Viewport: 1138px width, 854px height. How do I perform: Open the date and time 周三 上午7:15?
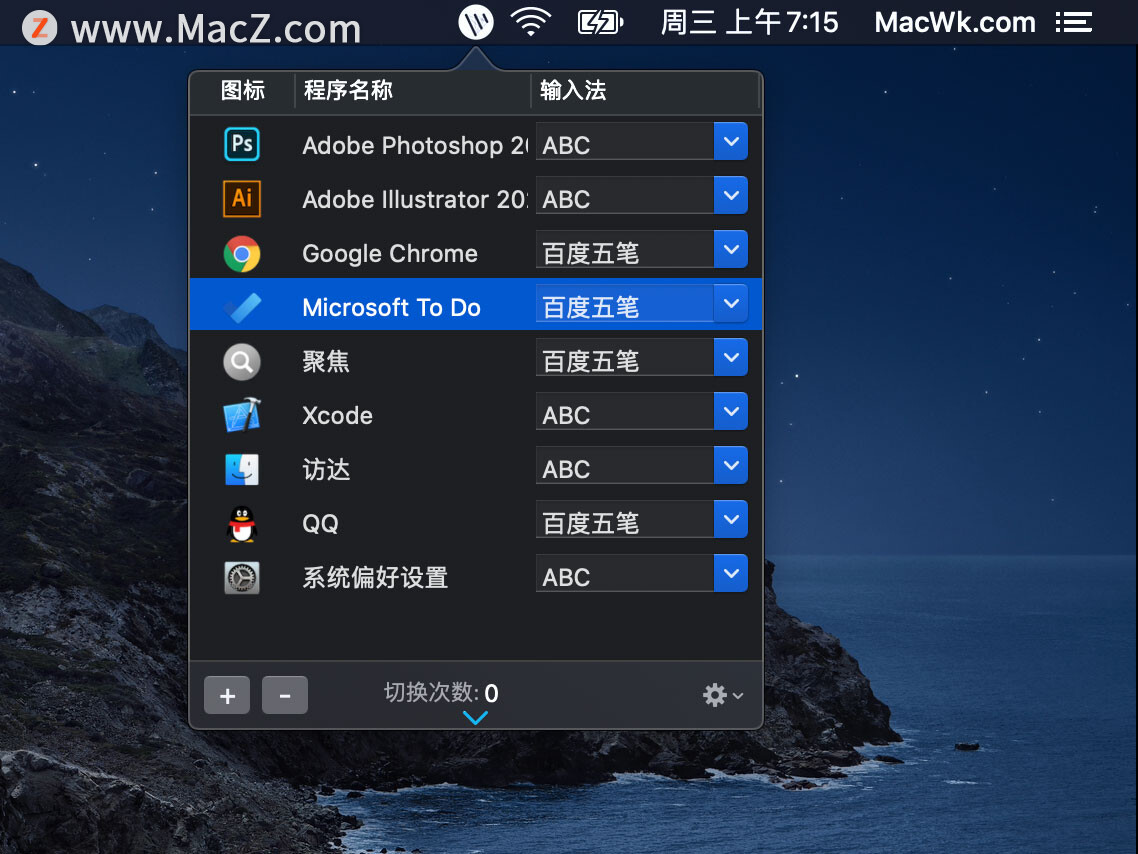(749, 22)
